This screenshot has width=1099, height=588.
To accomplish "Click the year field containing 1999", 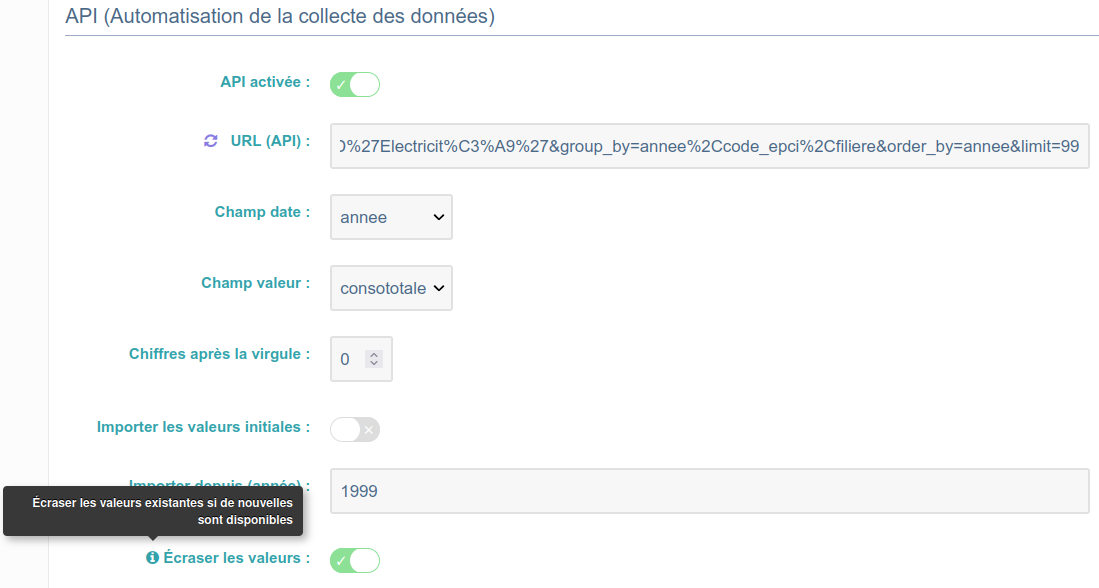I will [709, 491].
